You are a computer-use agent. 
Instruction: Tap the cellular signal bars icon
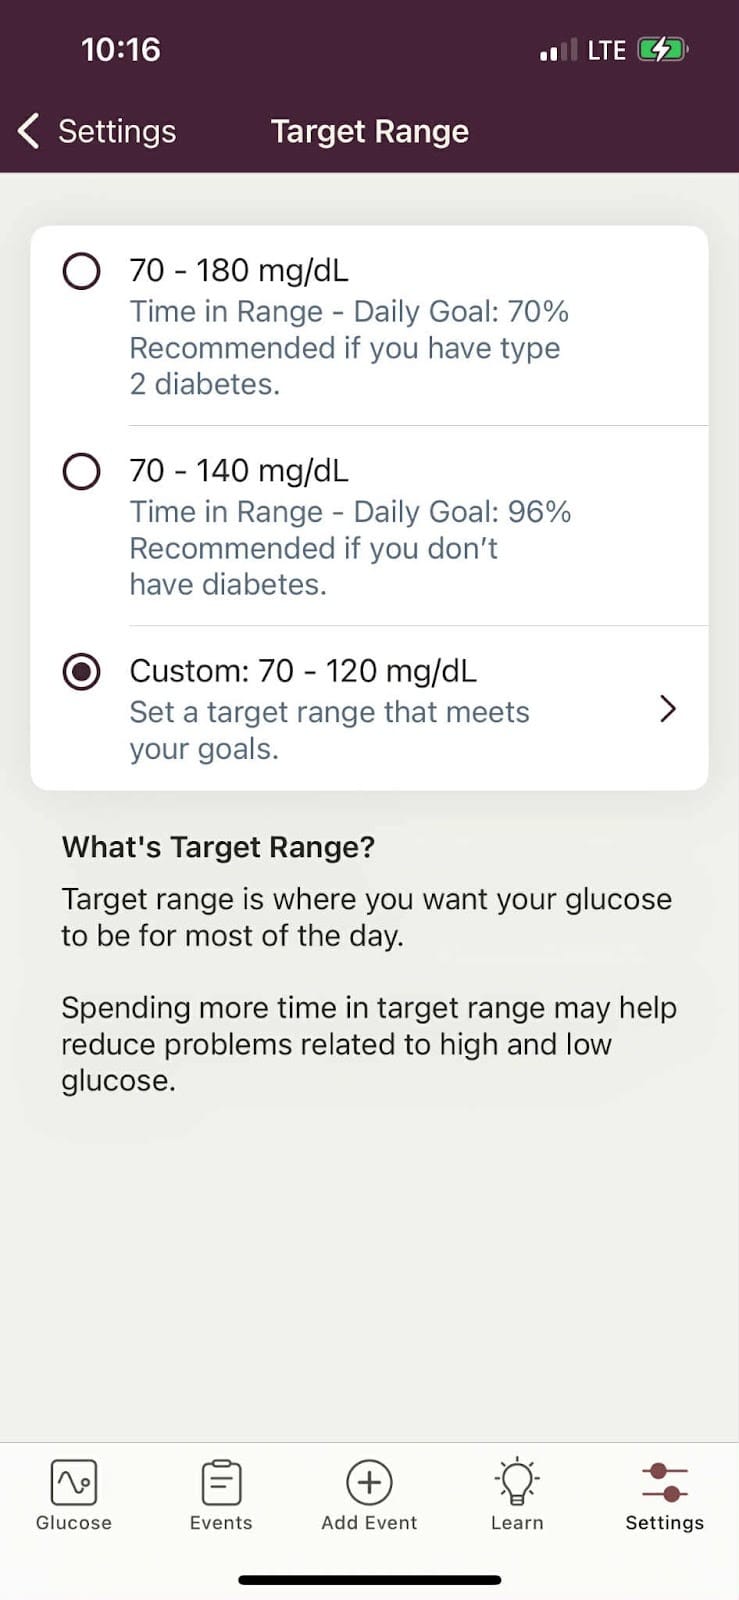click(558, 50)
